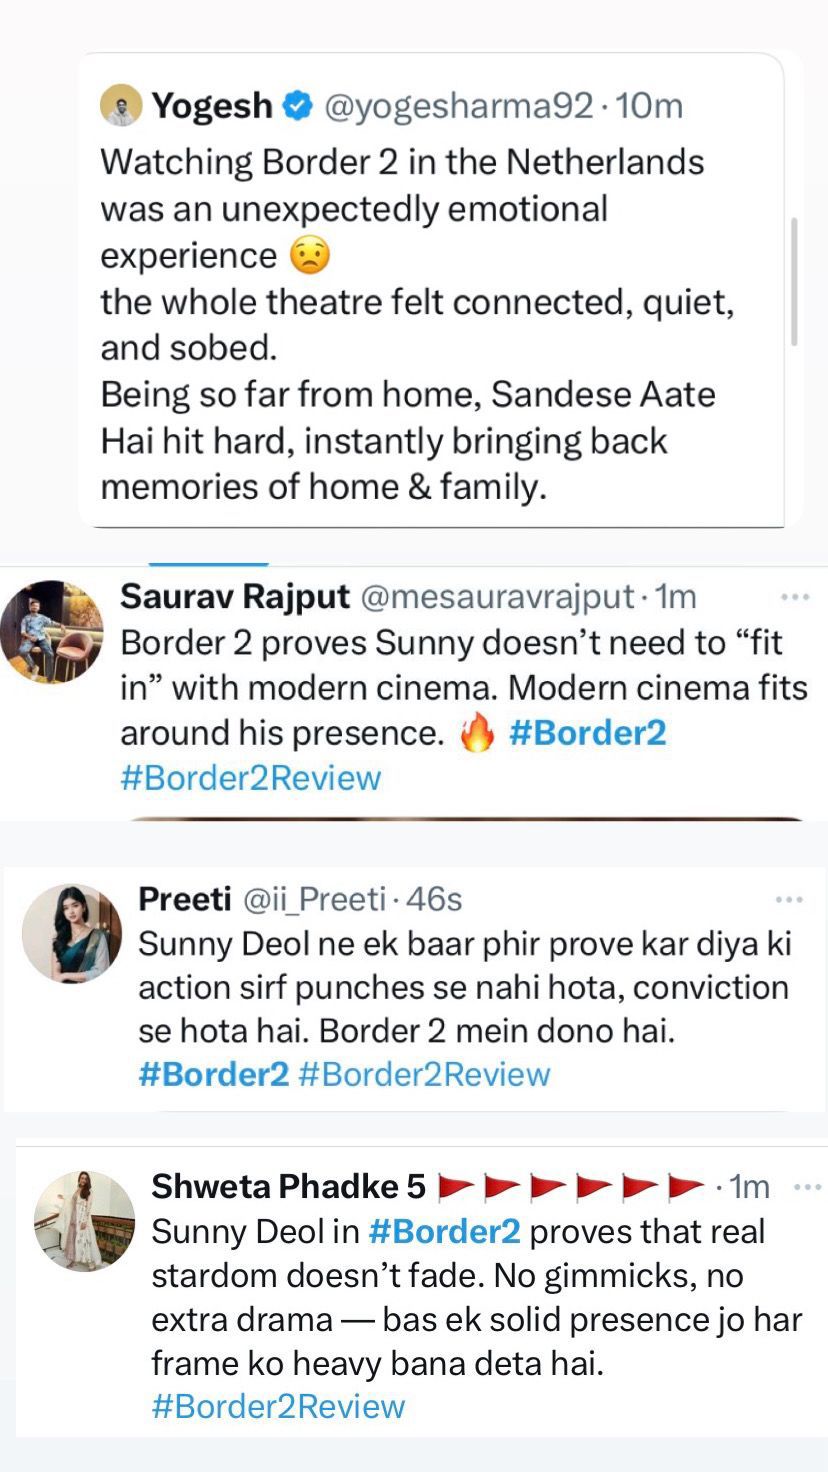Open the more options menu on Saurav Rajput's tweet
This screenshot has width=828, height=1472.
[794, 597]
